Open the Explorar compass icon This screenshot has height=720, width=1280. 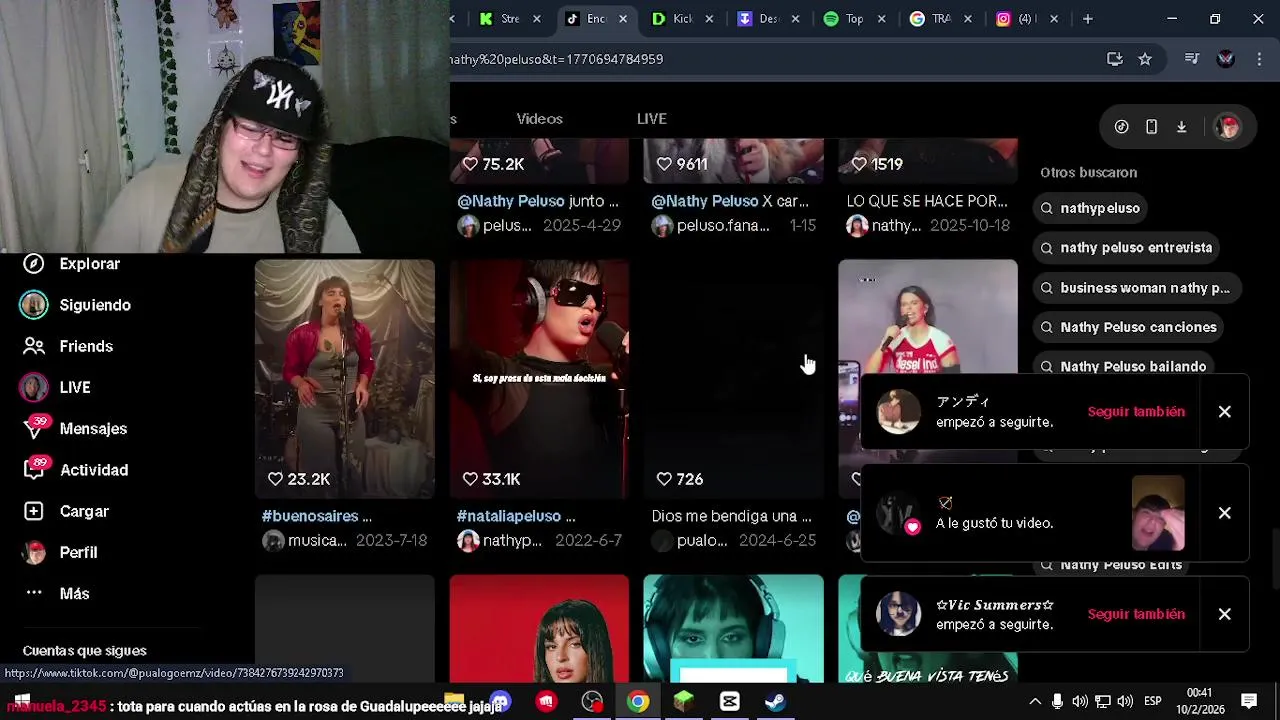point(34,264)
